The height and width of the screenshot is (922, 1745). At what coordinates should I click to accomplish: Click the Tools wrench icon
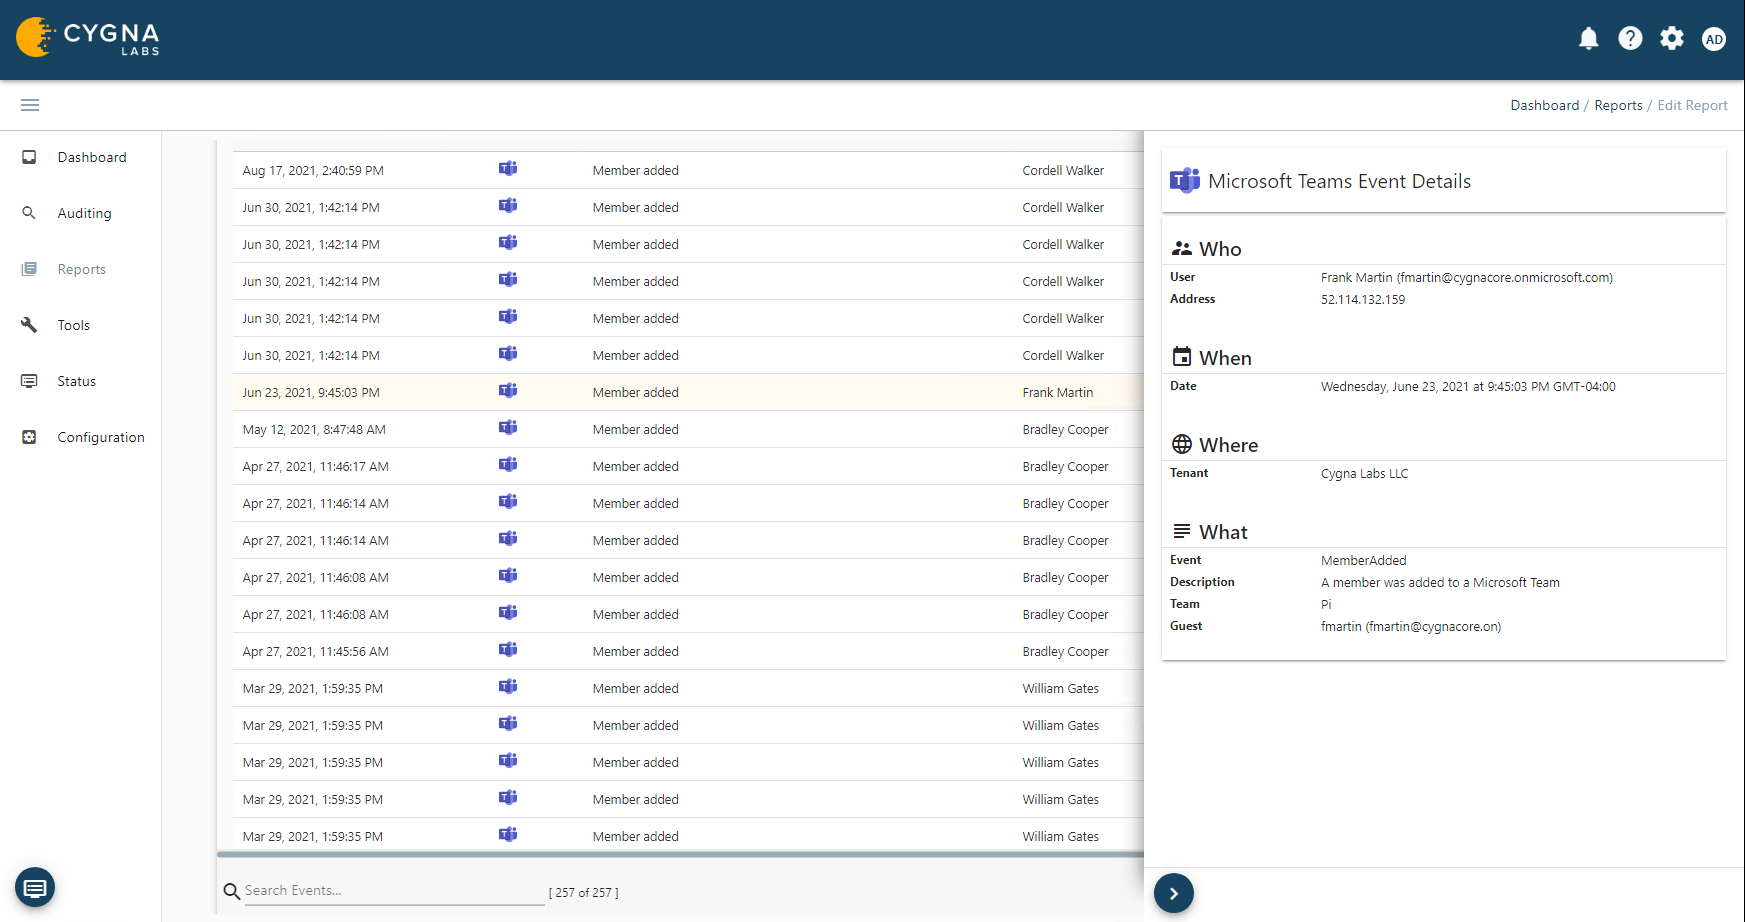click(29, 325)
